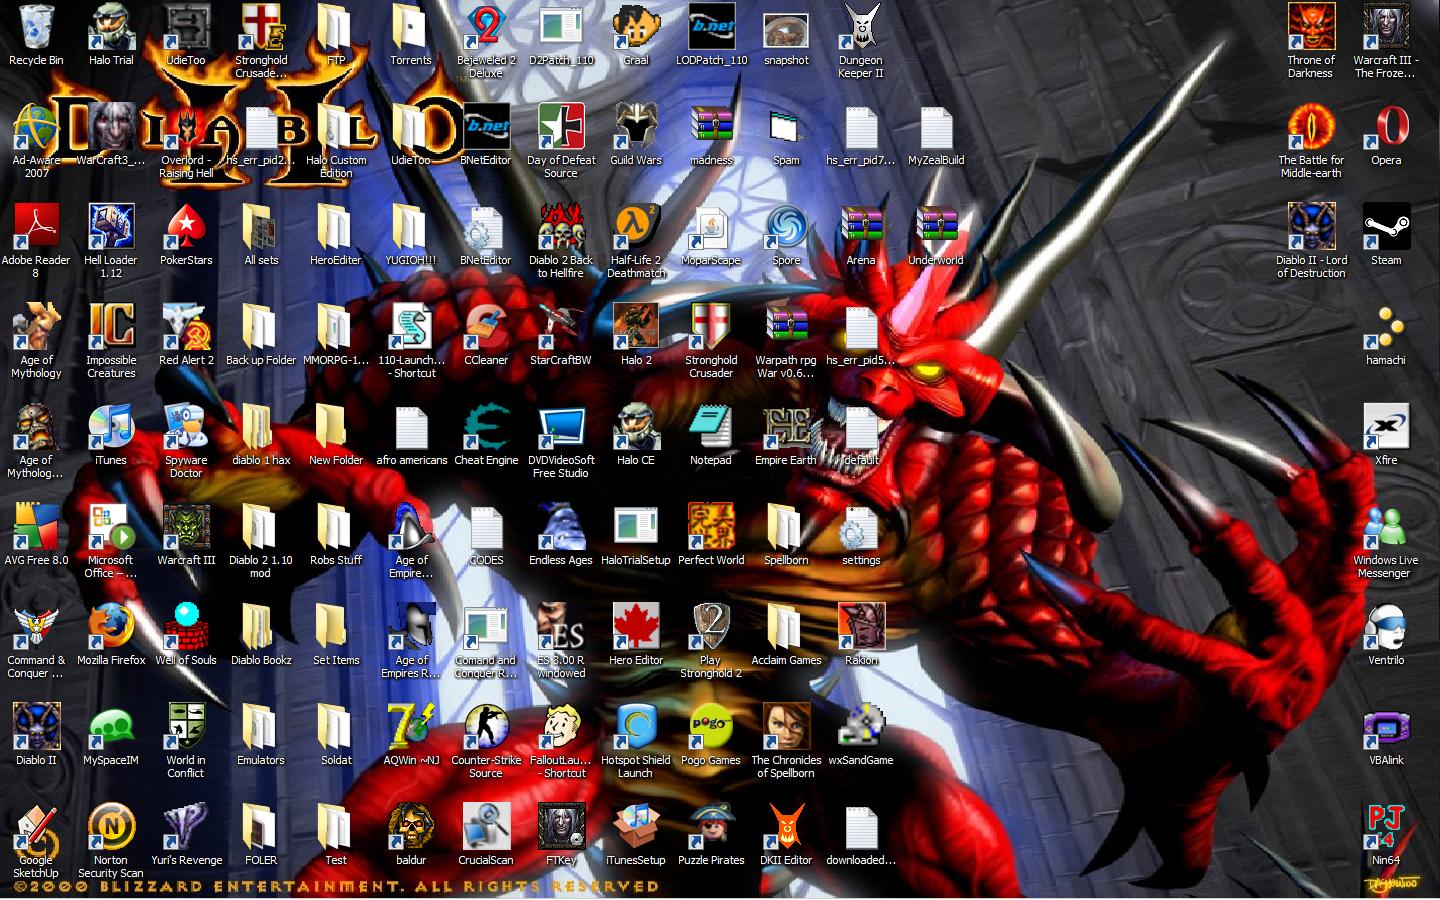Open the Recycle Bin icon
The width and height of the screenshot is (1440, 900).
coord(36,27)
